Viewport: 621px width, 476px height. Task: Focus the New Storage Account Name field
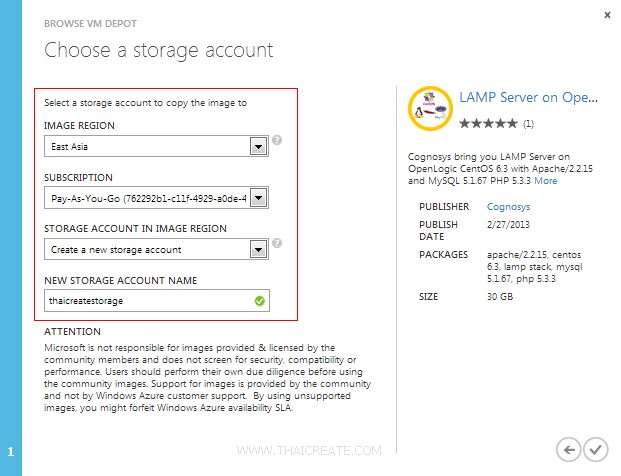coord(148,300)
